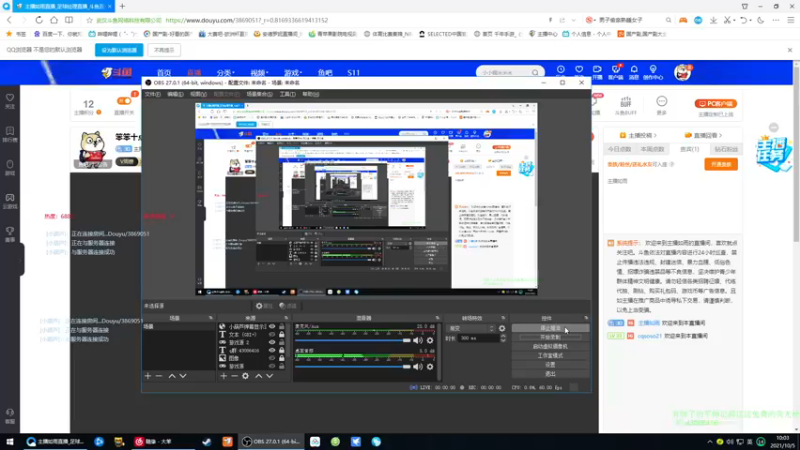Image resolution: width=800 pixels, height=450 pixels.
Task: Open Windows Start menu
Action: (10, 442)
